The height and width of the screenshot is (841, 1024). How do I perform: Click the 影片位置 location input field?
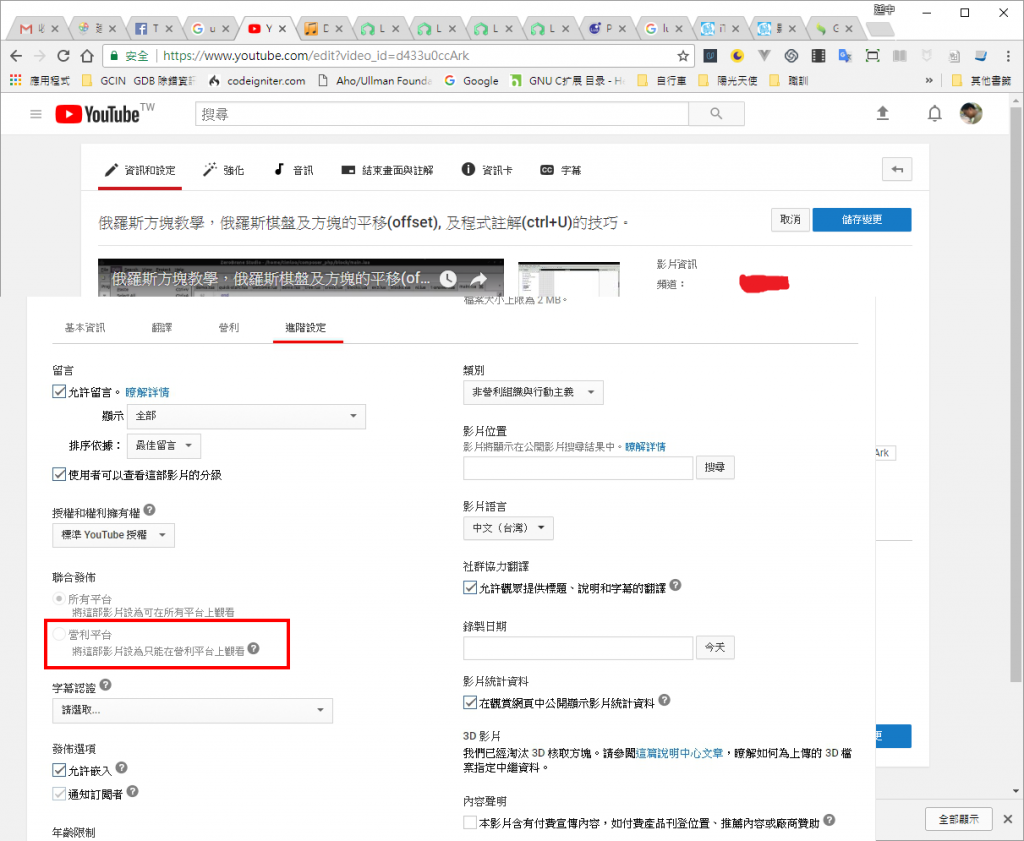point(578,468)
